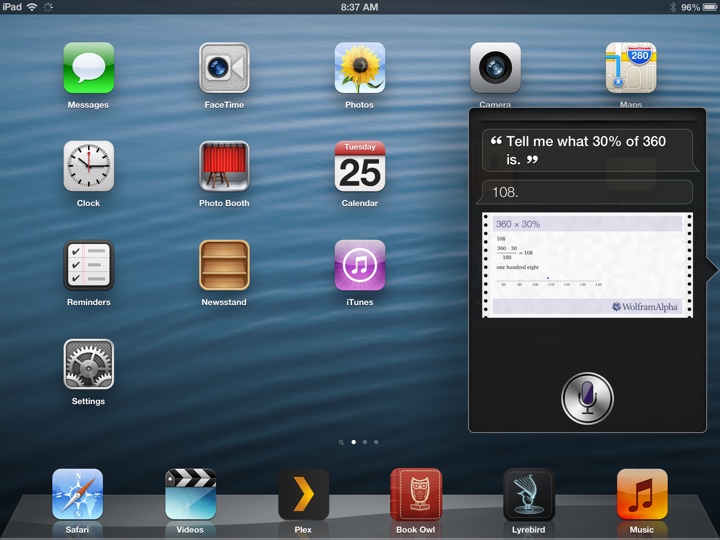The image size is (720, 540).
Task: Launch Photo Booth
Action: tap(224, 166)
